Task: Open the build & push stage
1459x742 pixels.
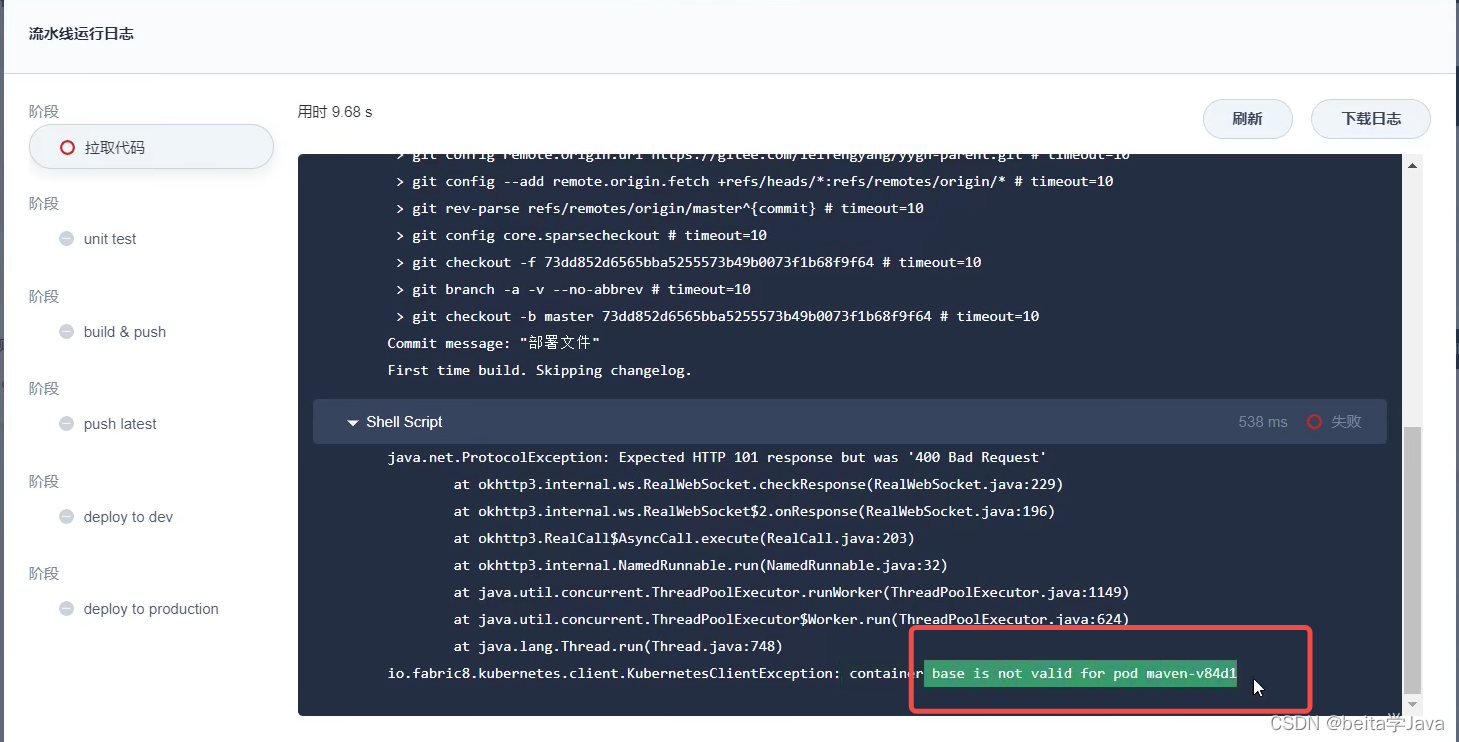Action: [125, 332]
